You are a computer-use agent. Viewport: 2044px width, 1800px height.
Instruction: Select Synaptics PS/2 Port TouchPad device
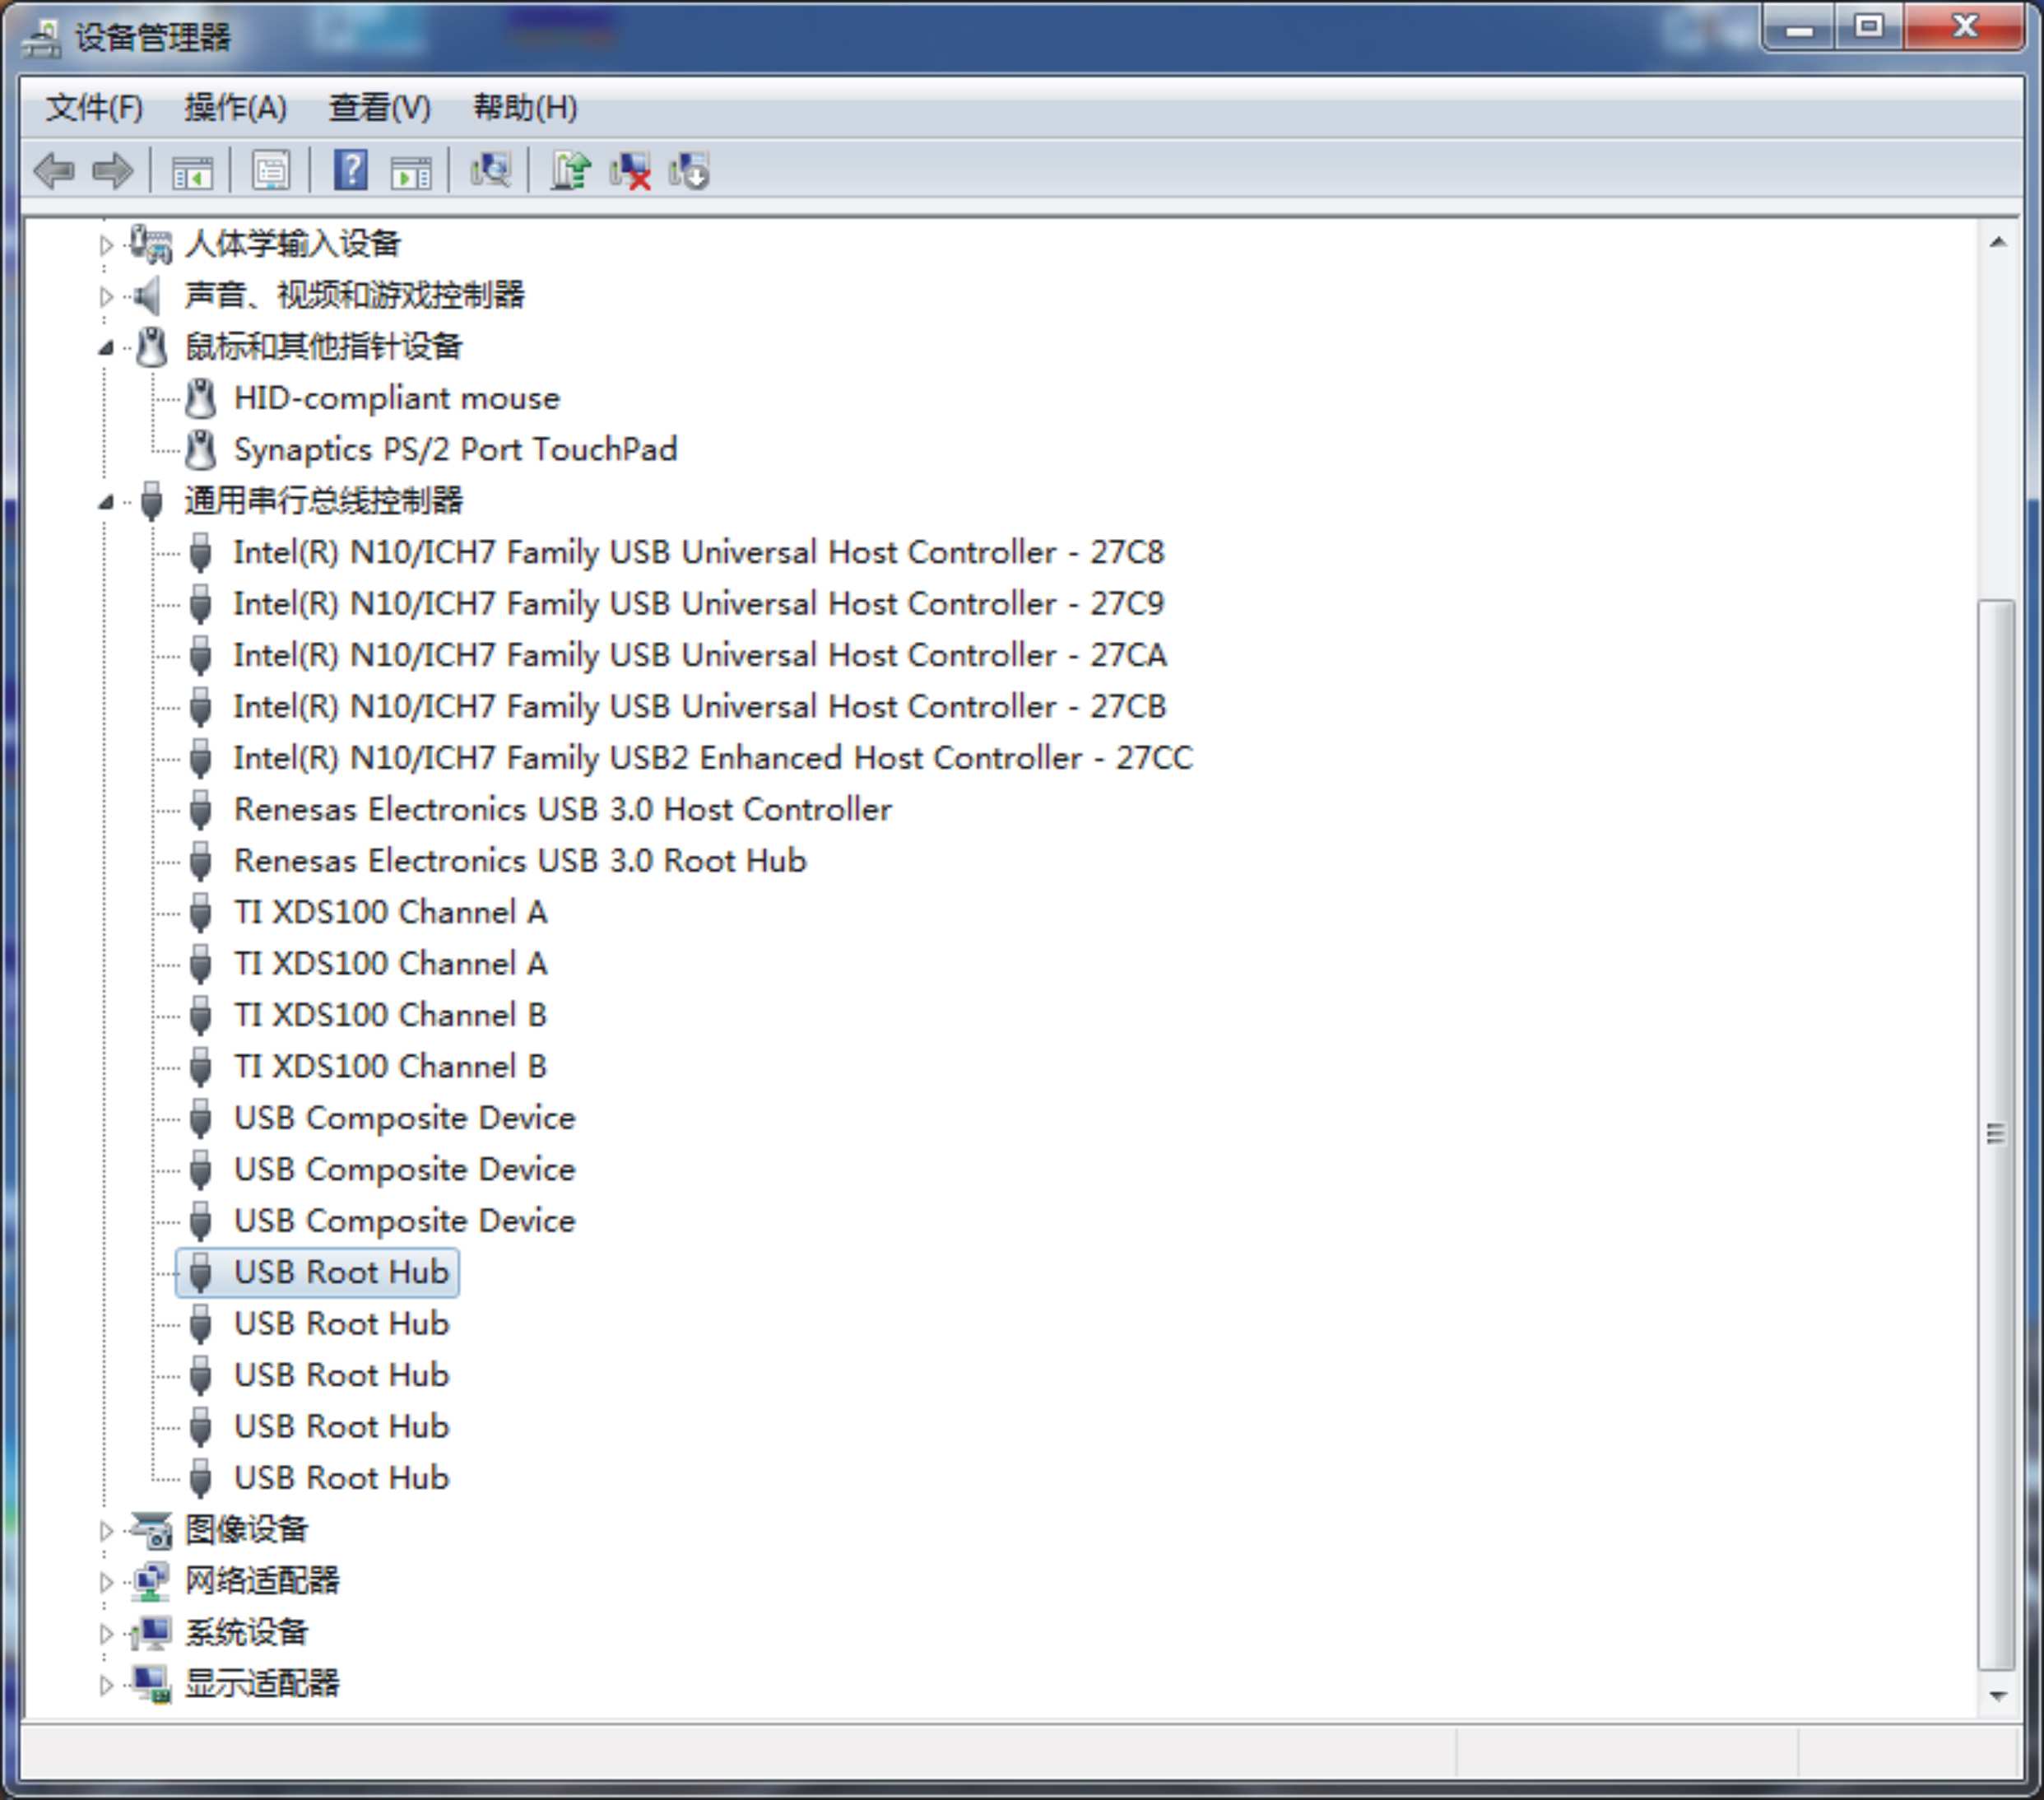[455, 450]
